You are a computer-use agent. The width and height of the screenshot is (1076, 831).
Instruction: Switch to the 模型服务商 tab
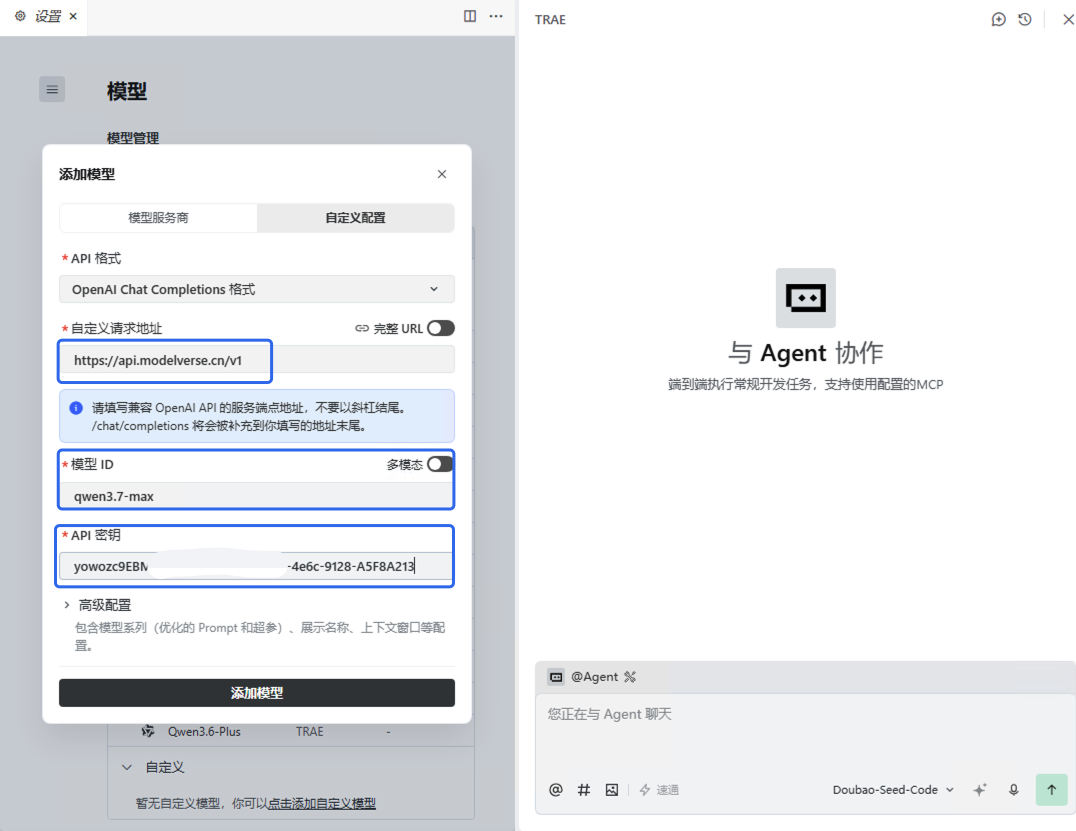159,218
